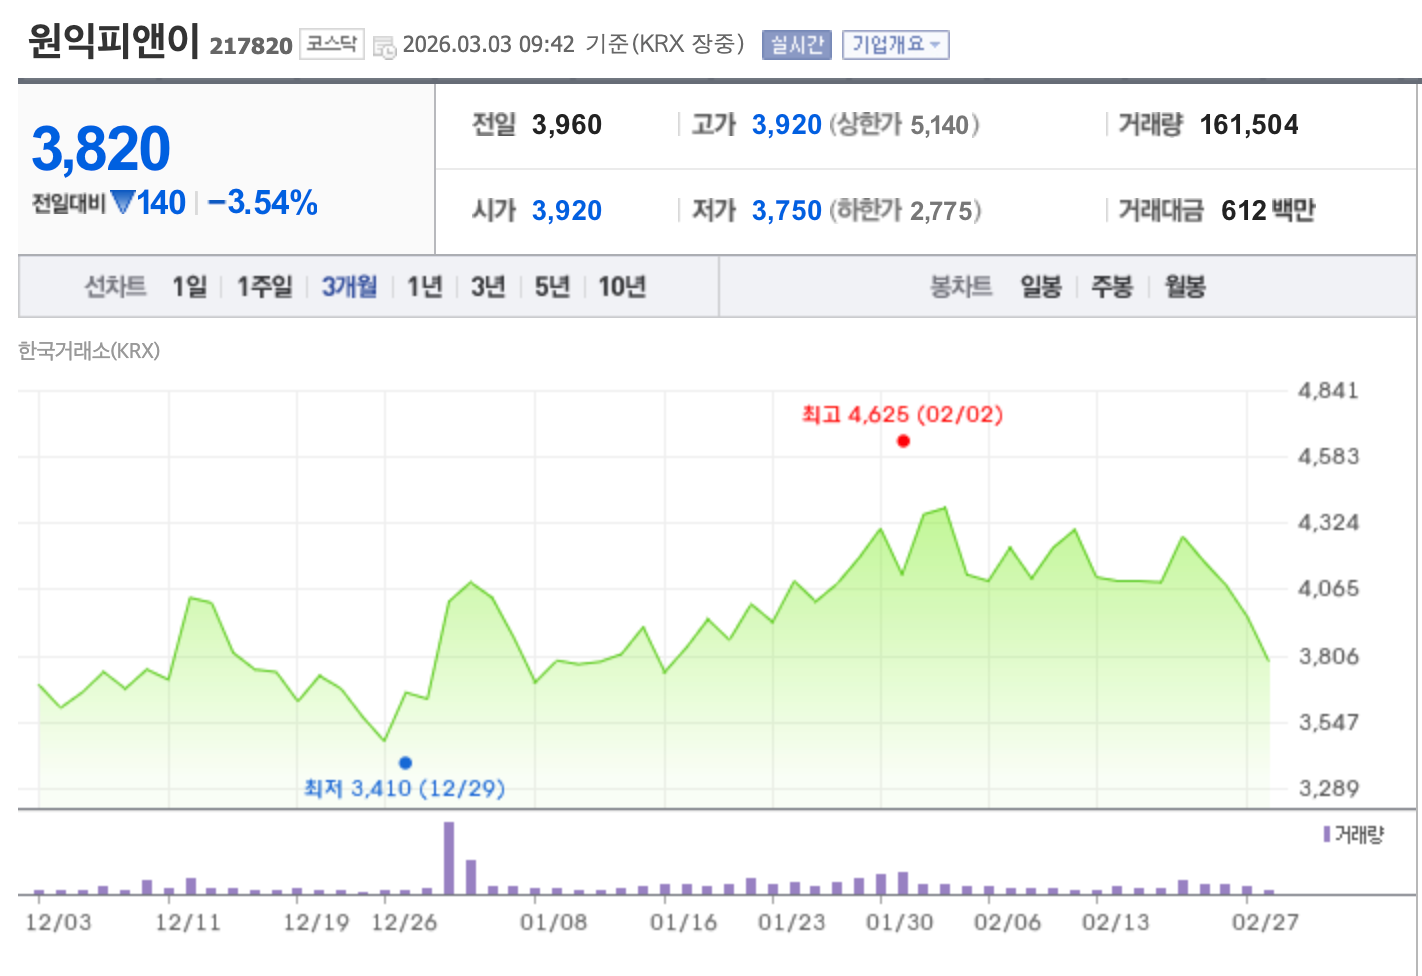Click the 01/30 date axis label
Screen dimensions: 1422x976
pos(899,922)
